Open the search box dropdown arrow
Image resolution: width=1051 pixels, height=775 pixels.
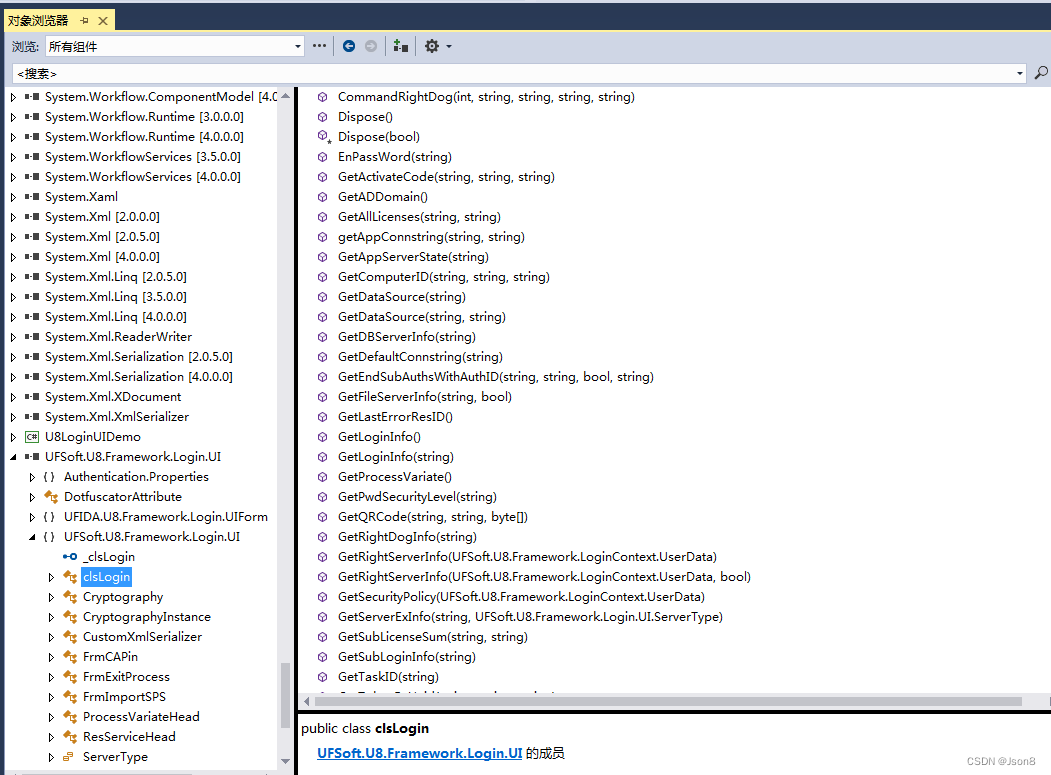pos(1020,73)
